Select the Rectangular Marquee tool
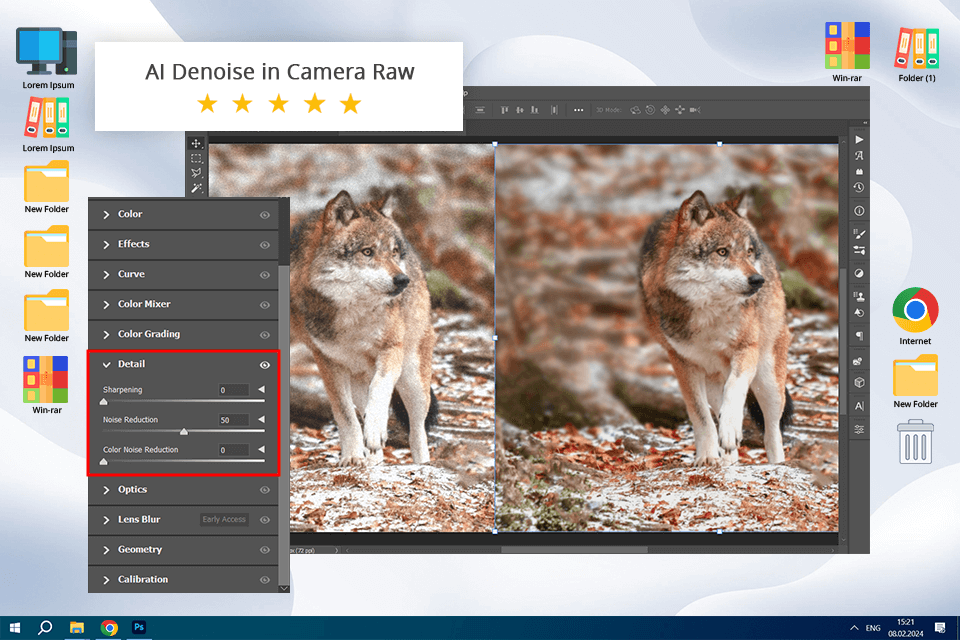The image size is (960, 640). (197, 158)
